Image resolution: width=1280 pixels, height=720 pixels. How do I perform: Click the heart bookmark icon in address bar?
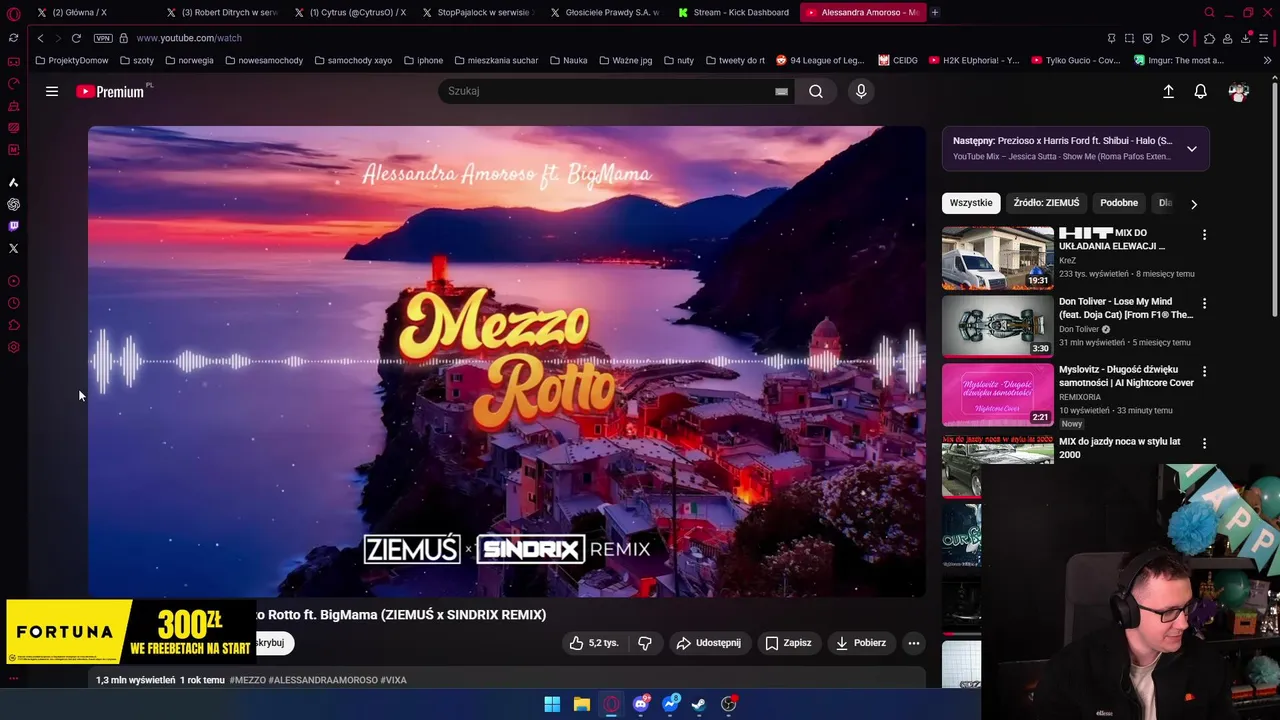(x=1183, y=38)
